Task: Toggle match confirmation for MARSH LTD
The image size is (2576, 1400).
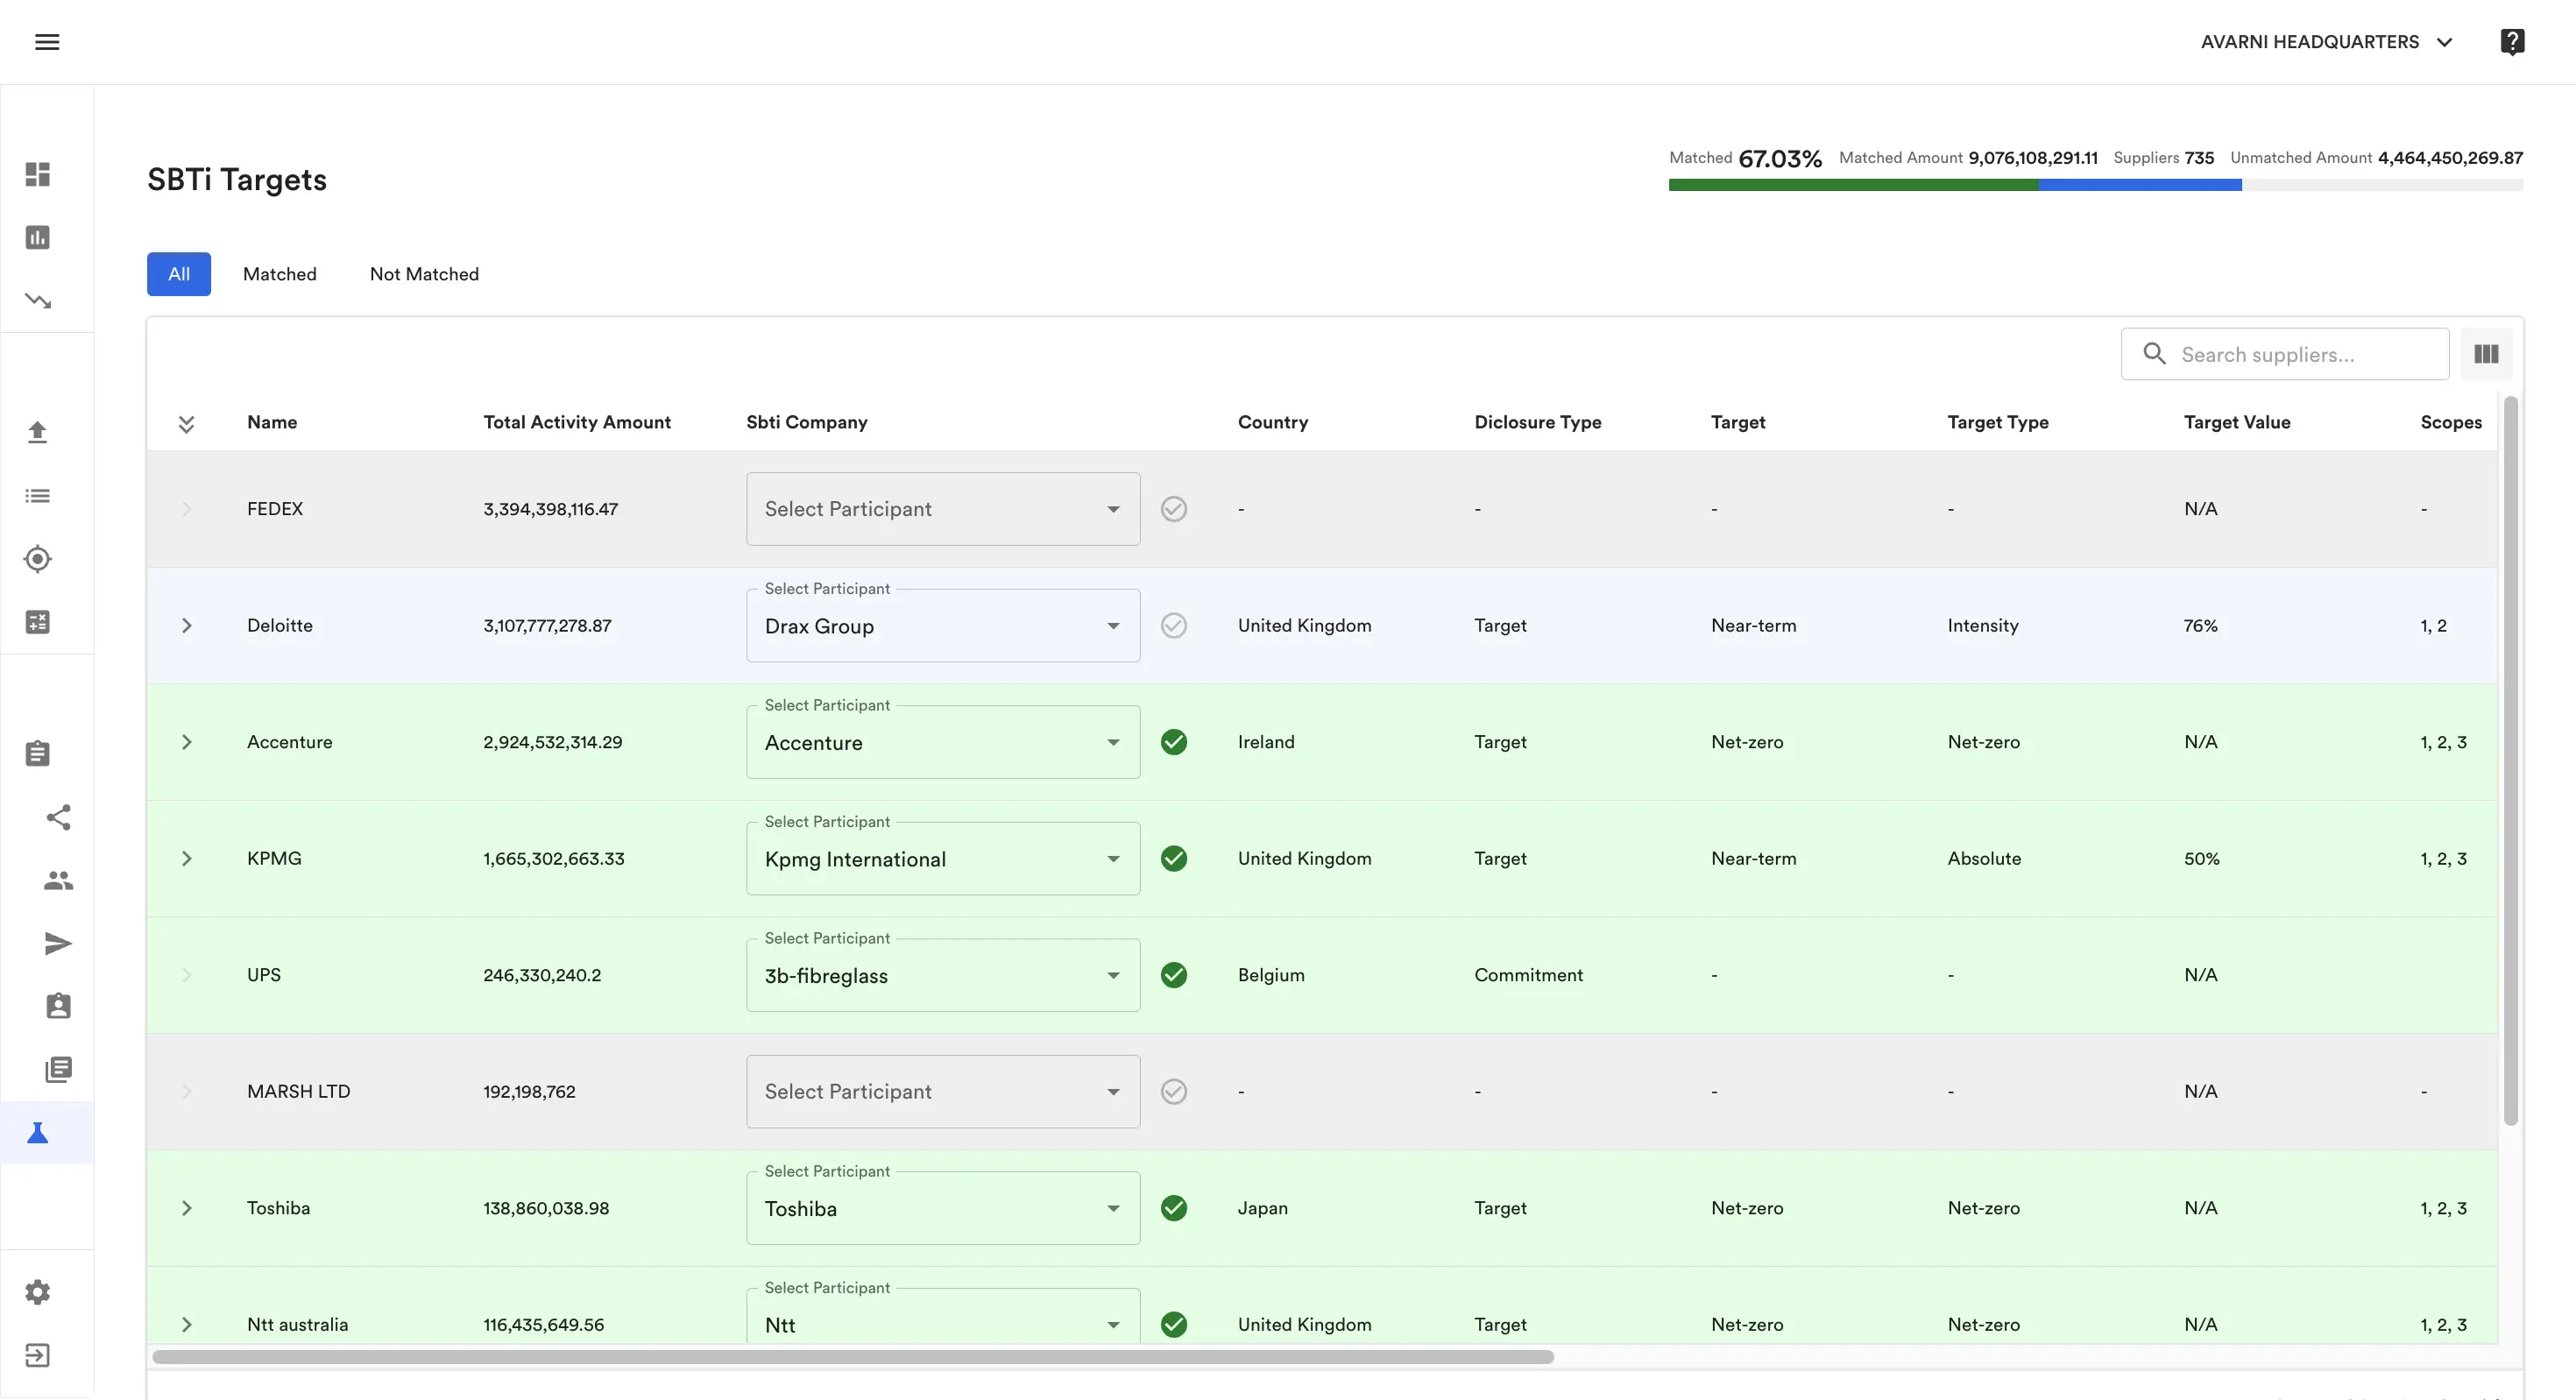Action: point(1174,1092)
